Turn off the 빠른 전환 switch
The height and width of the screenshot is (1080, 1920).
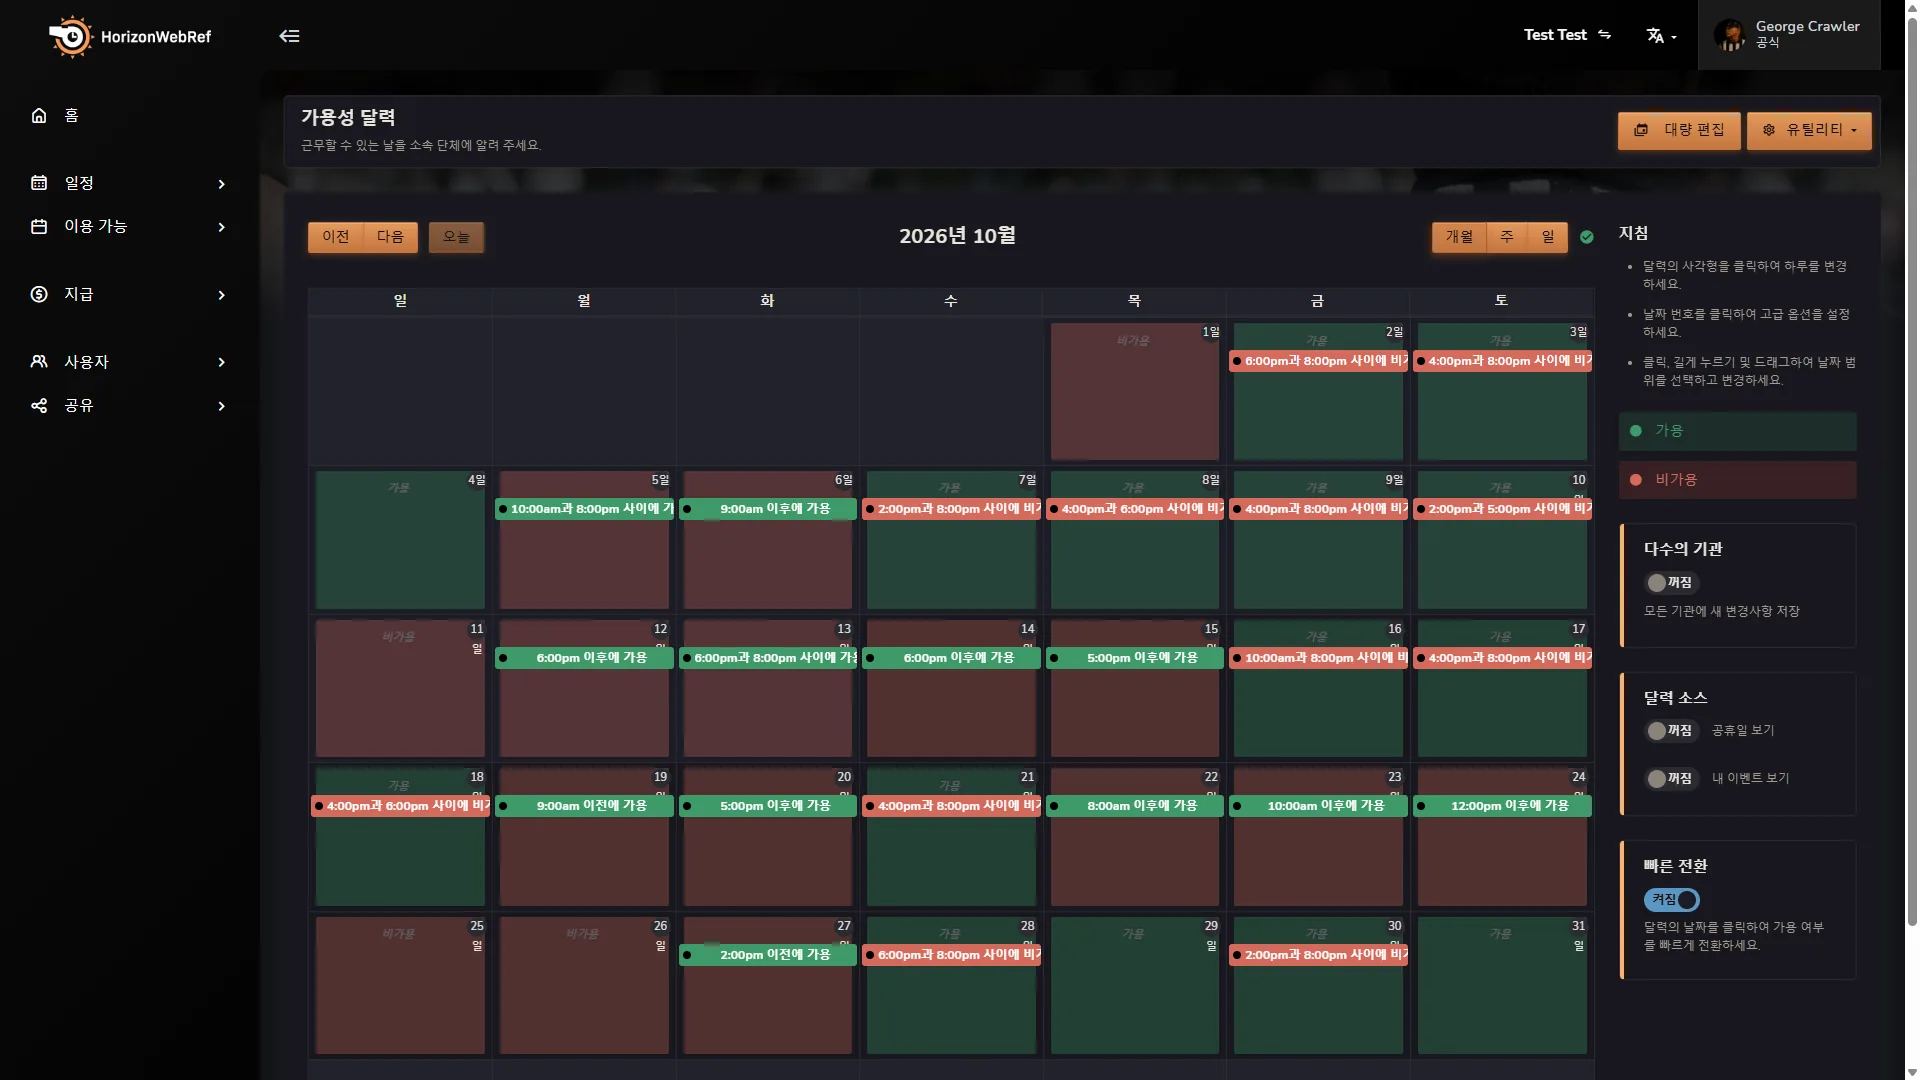click(x=1672, y=900)
